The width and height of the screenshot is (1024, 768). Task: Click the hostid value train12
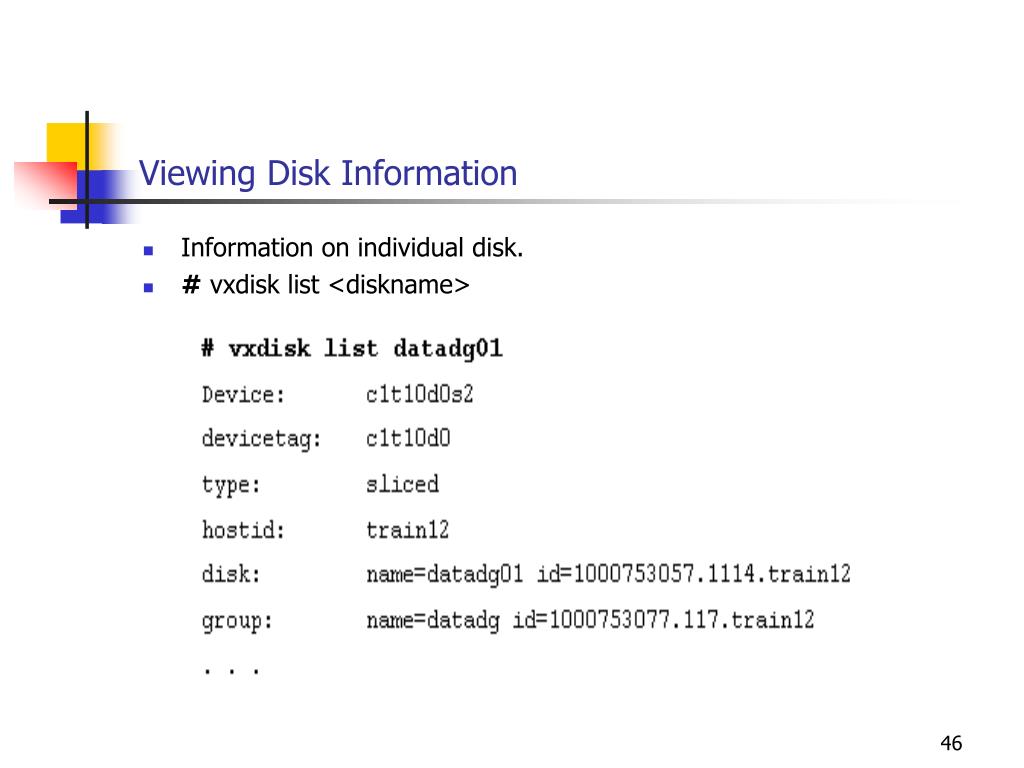pos(408,530)
